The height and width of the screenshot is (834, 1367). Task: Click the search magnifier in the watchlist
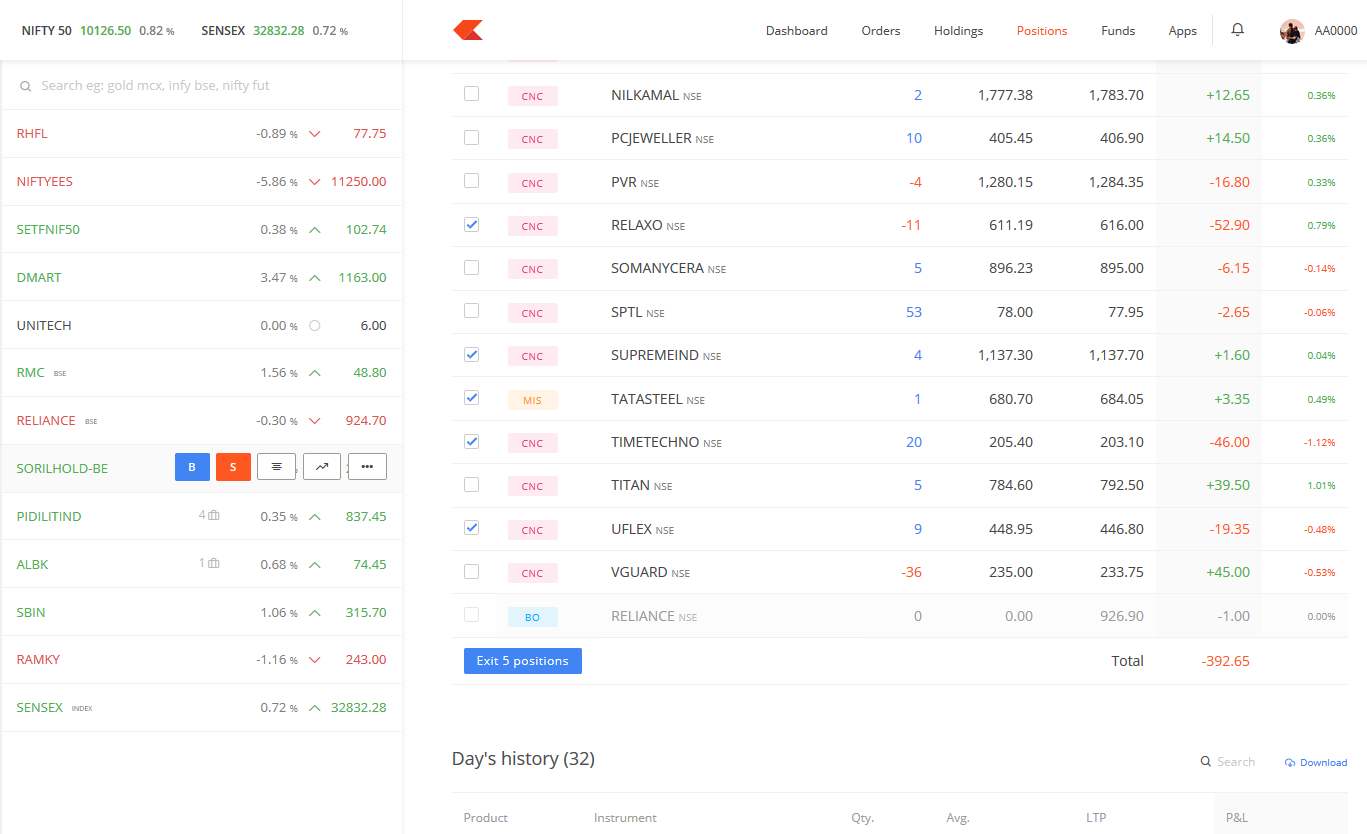26,87
